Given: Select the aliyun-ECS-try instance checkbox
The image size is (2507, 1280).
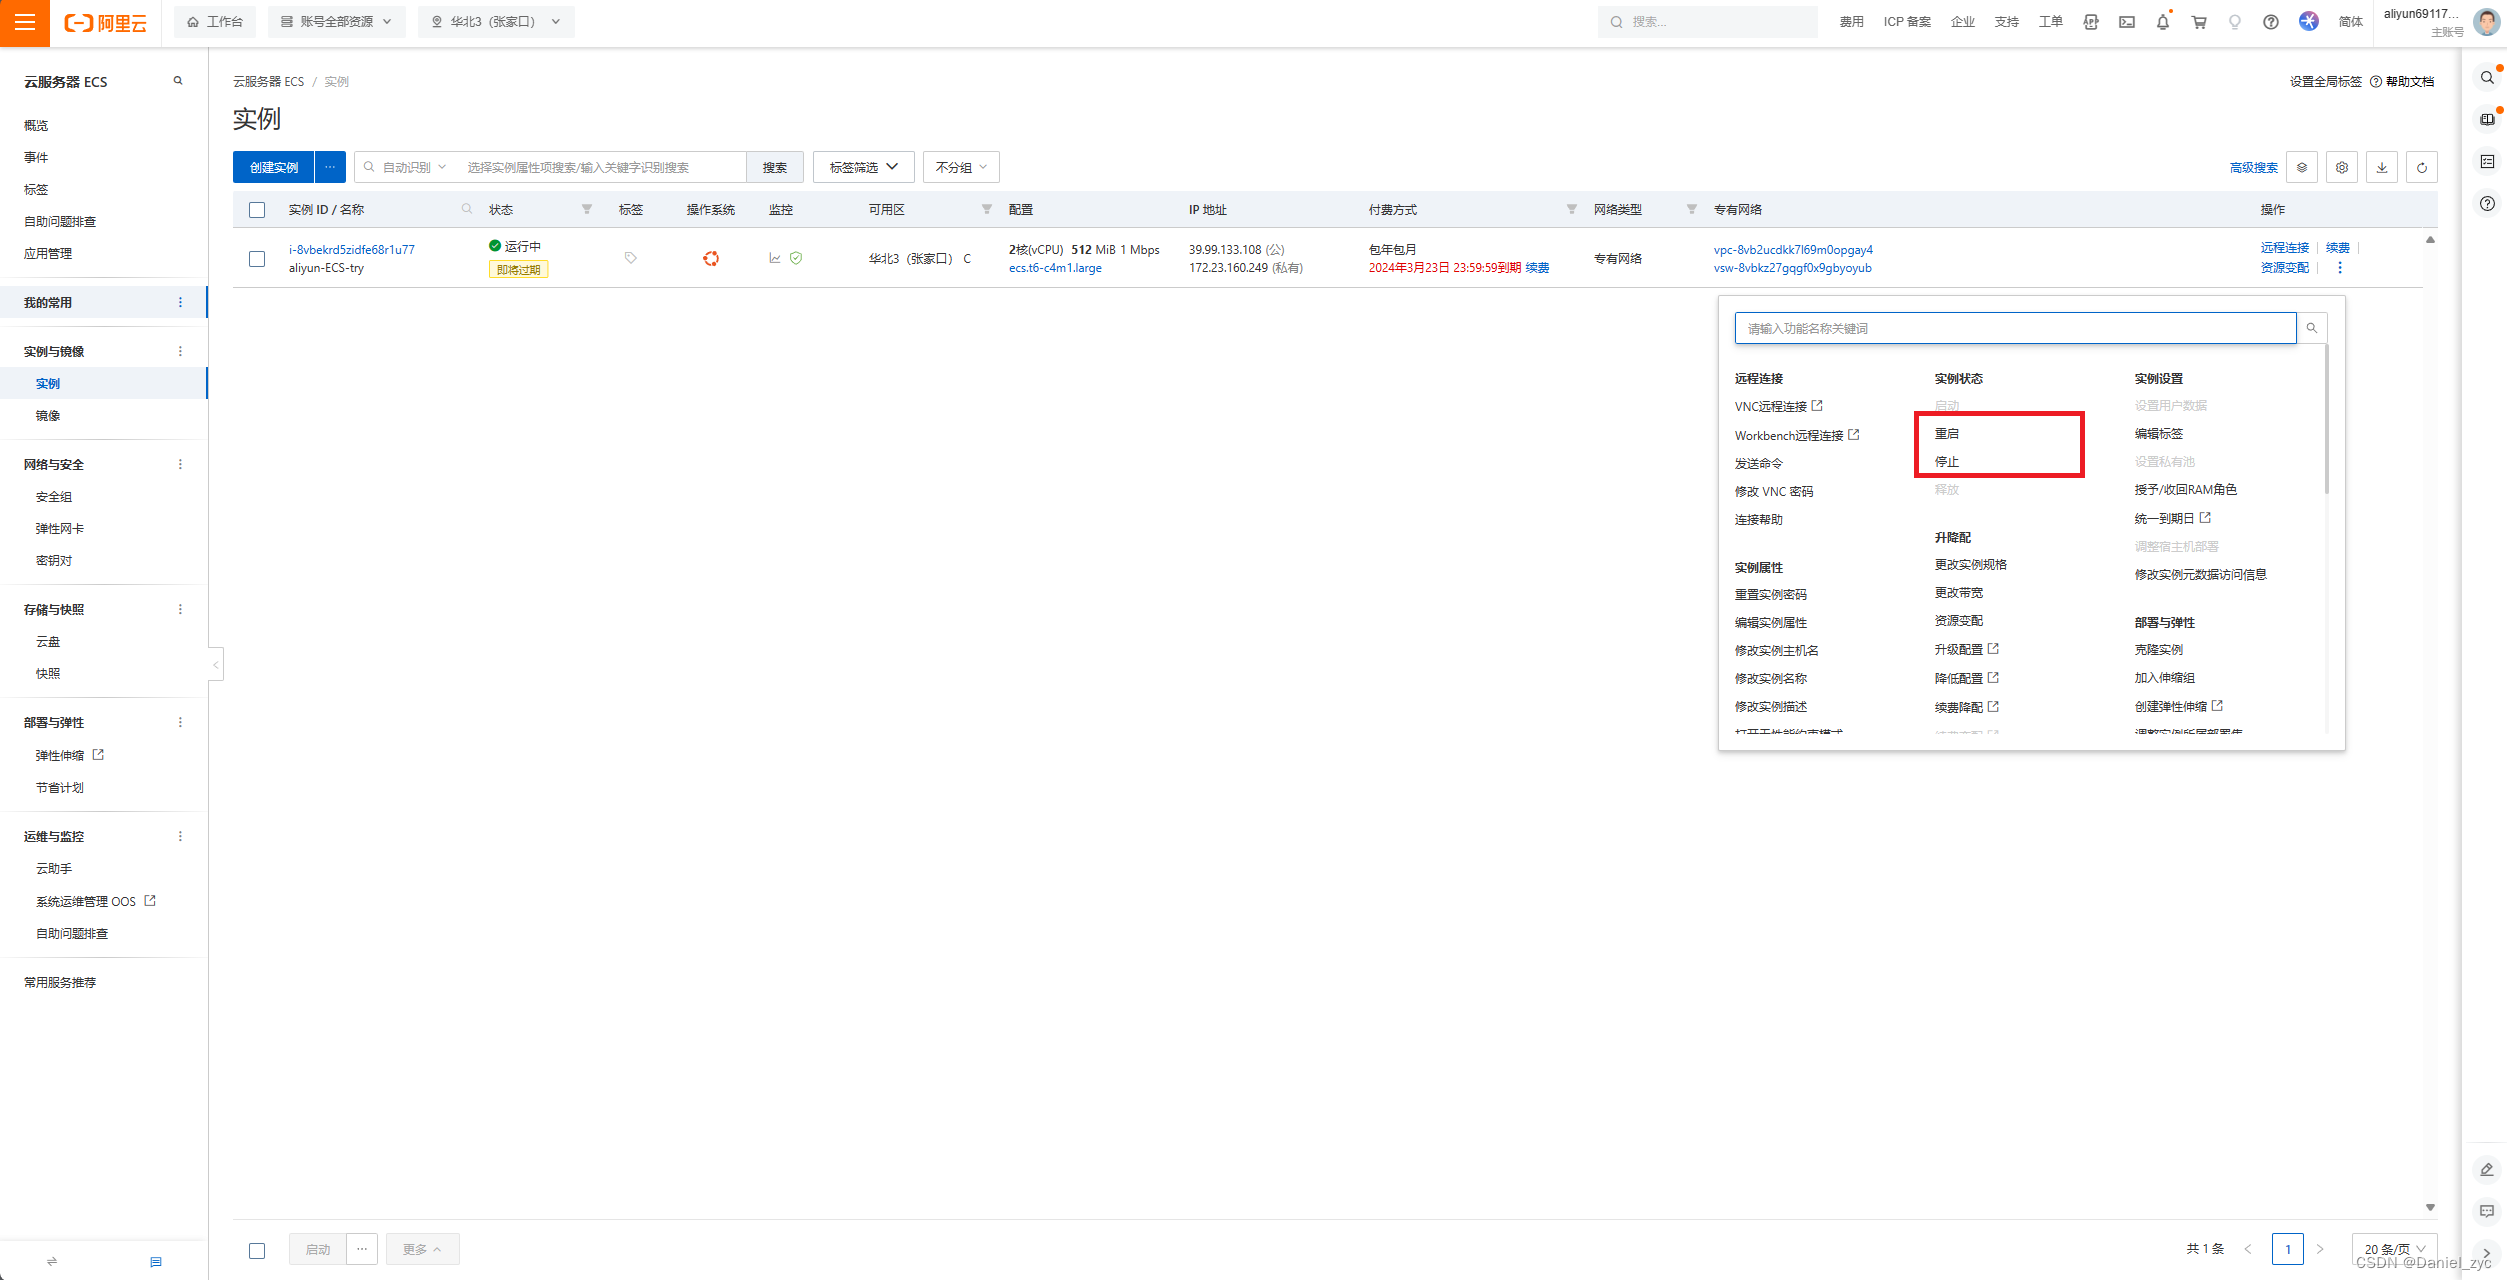Looking at the screenshot, I should [x=257, y=259].
